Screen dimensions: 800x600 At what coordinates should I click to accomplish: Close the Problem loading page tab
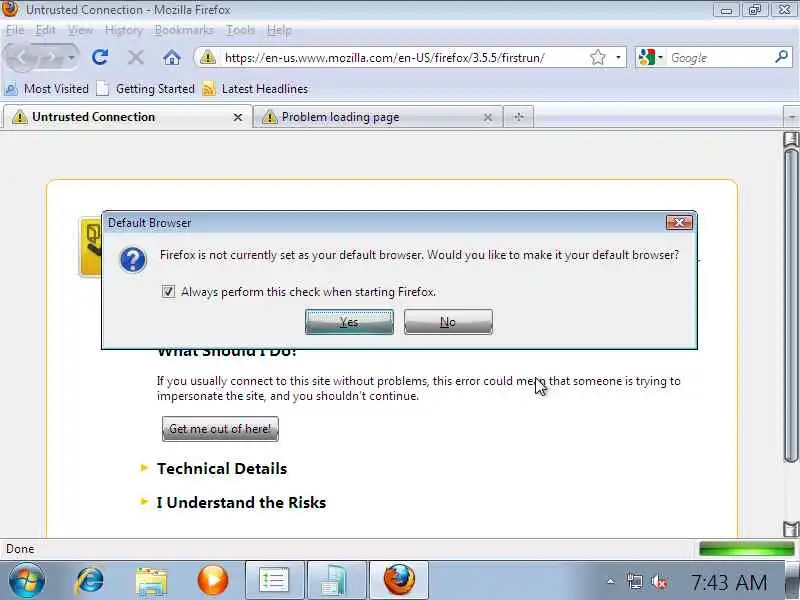(488, 117)
